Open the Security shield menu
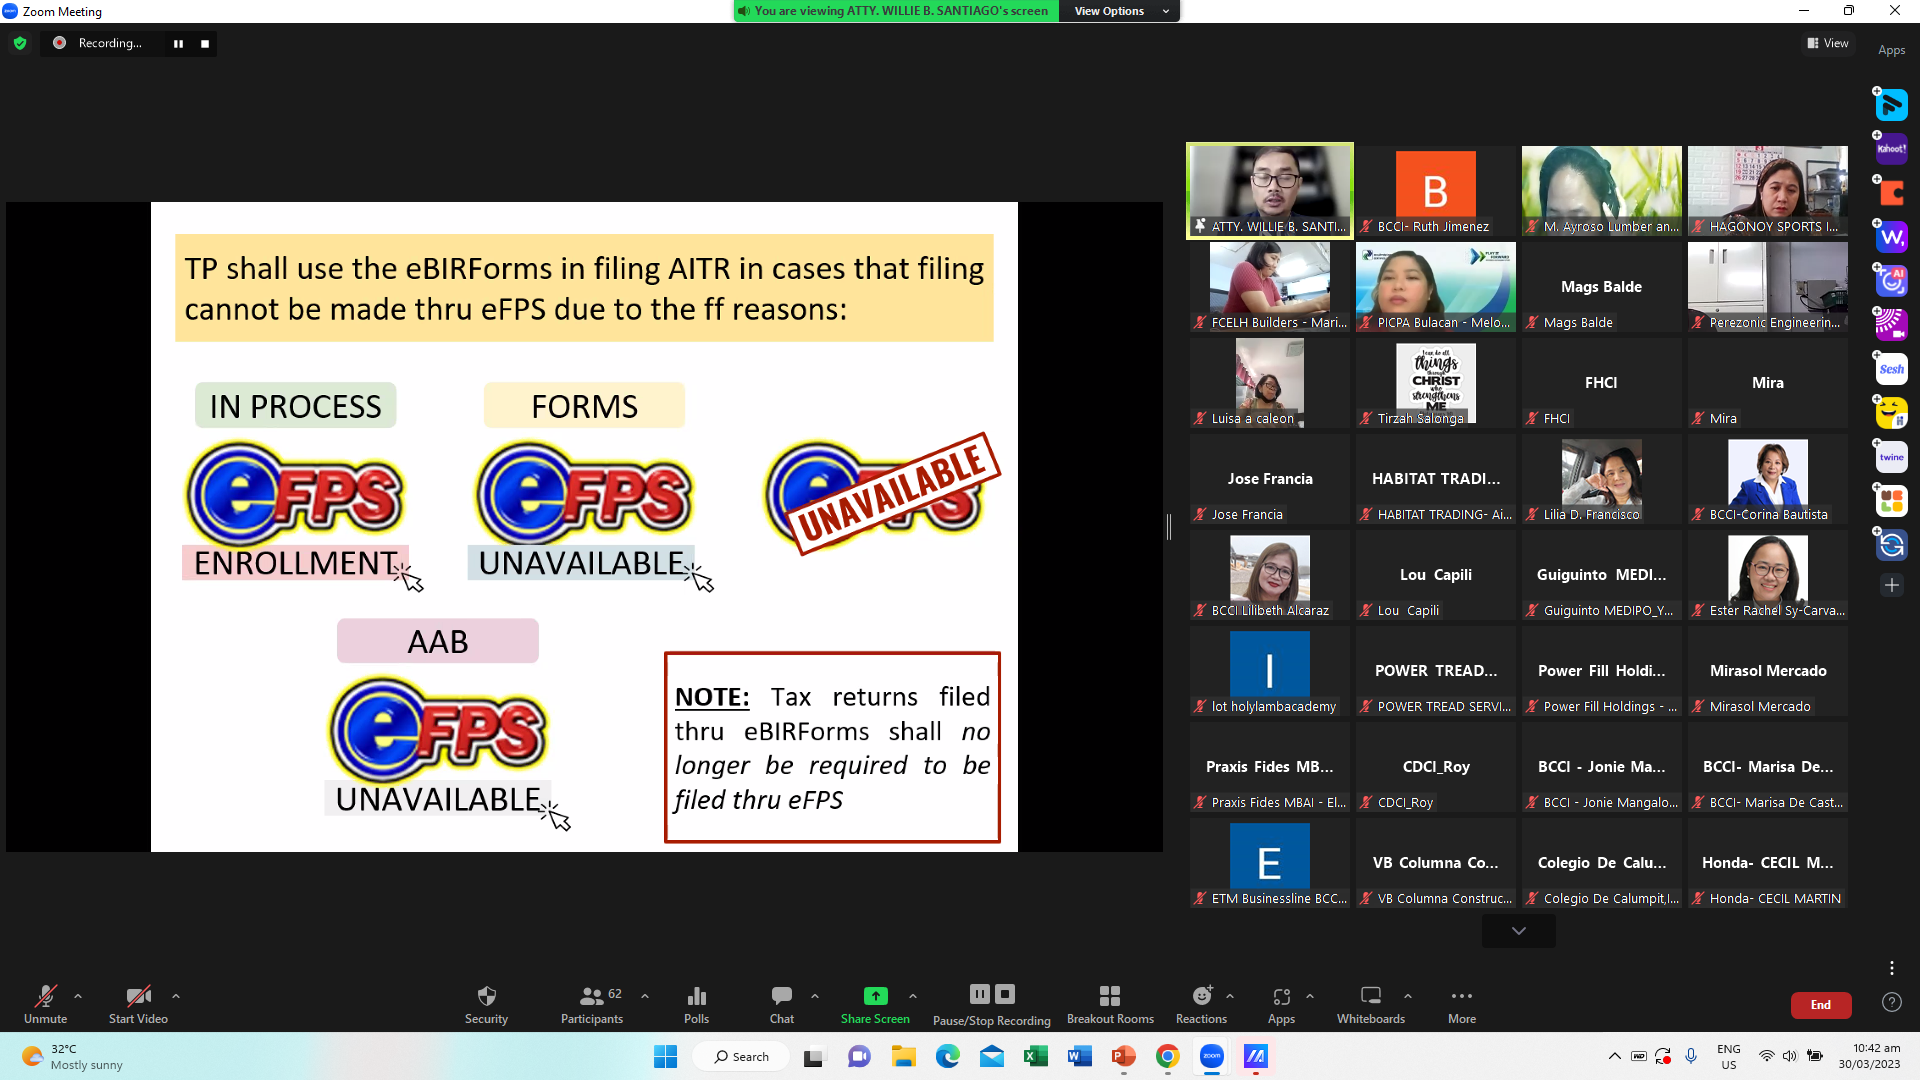The image size is (1920, 1080). [486, 1004]
